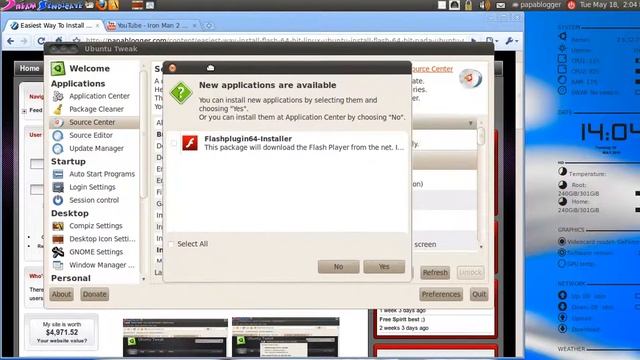Image resolution: width=640 pixels, height=360 pixels.
Task: Close the YouTube Iron Man 2 tab
Action: 195,26
